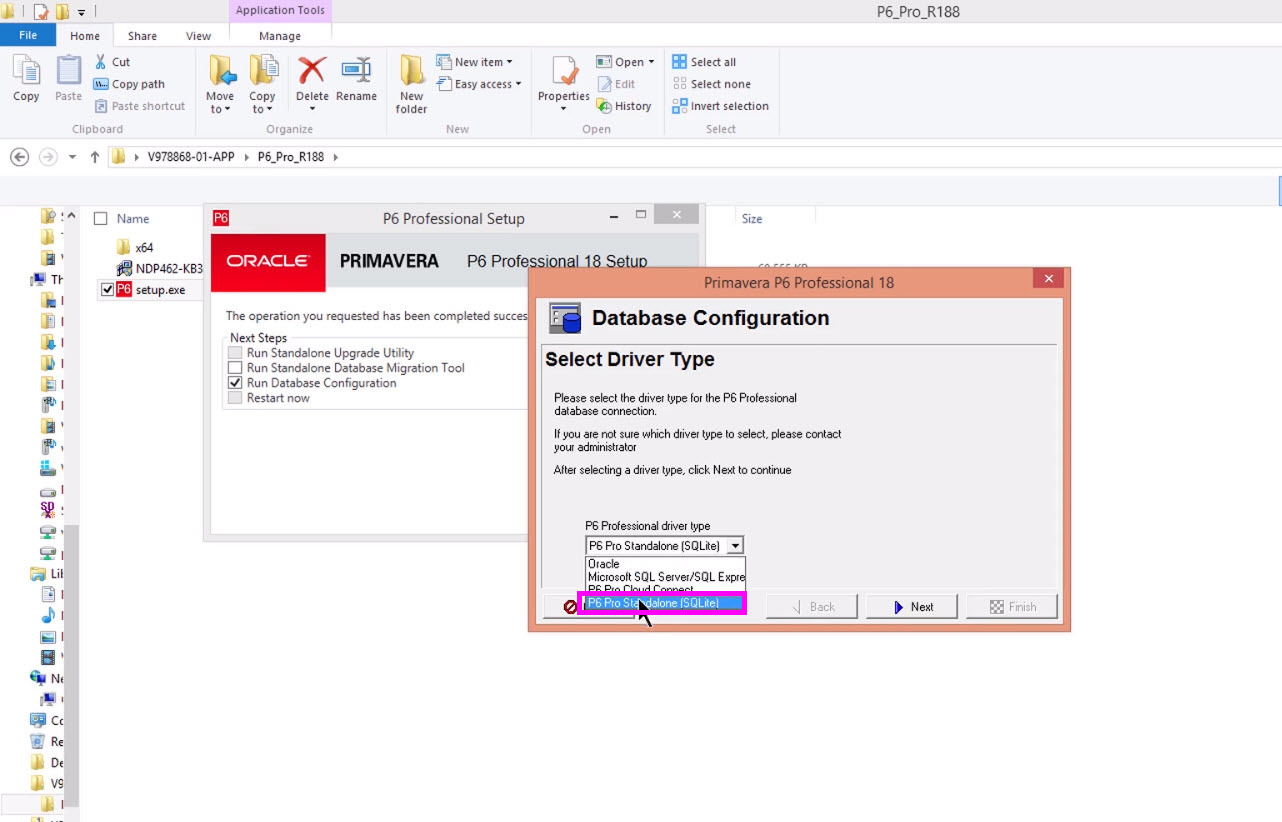Click Copy path in ribbon
Image resolution: width=1282 pixels, height=822 pixels.
tap(129, 84)
